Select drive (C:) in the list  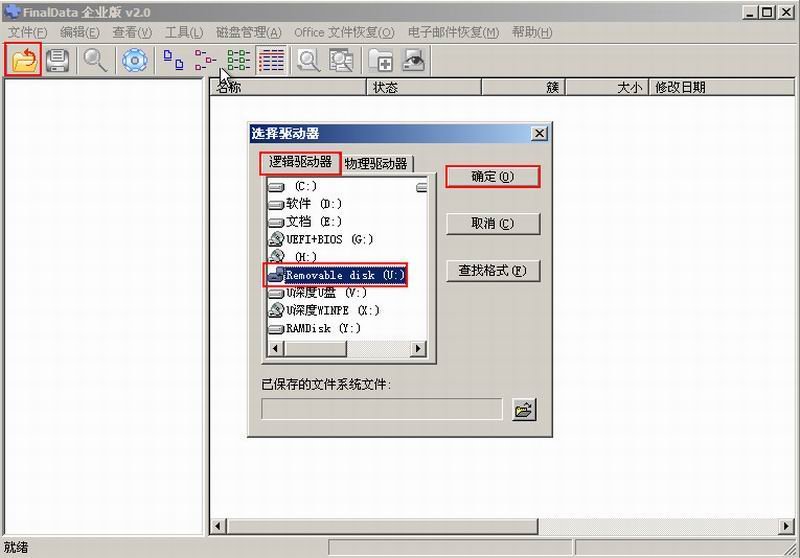pyautogui.click(x=292, y=186)
